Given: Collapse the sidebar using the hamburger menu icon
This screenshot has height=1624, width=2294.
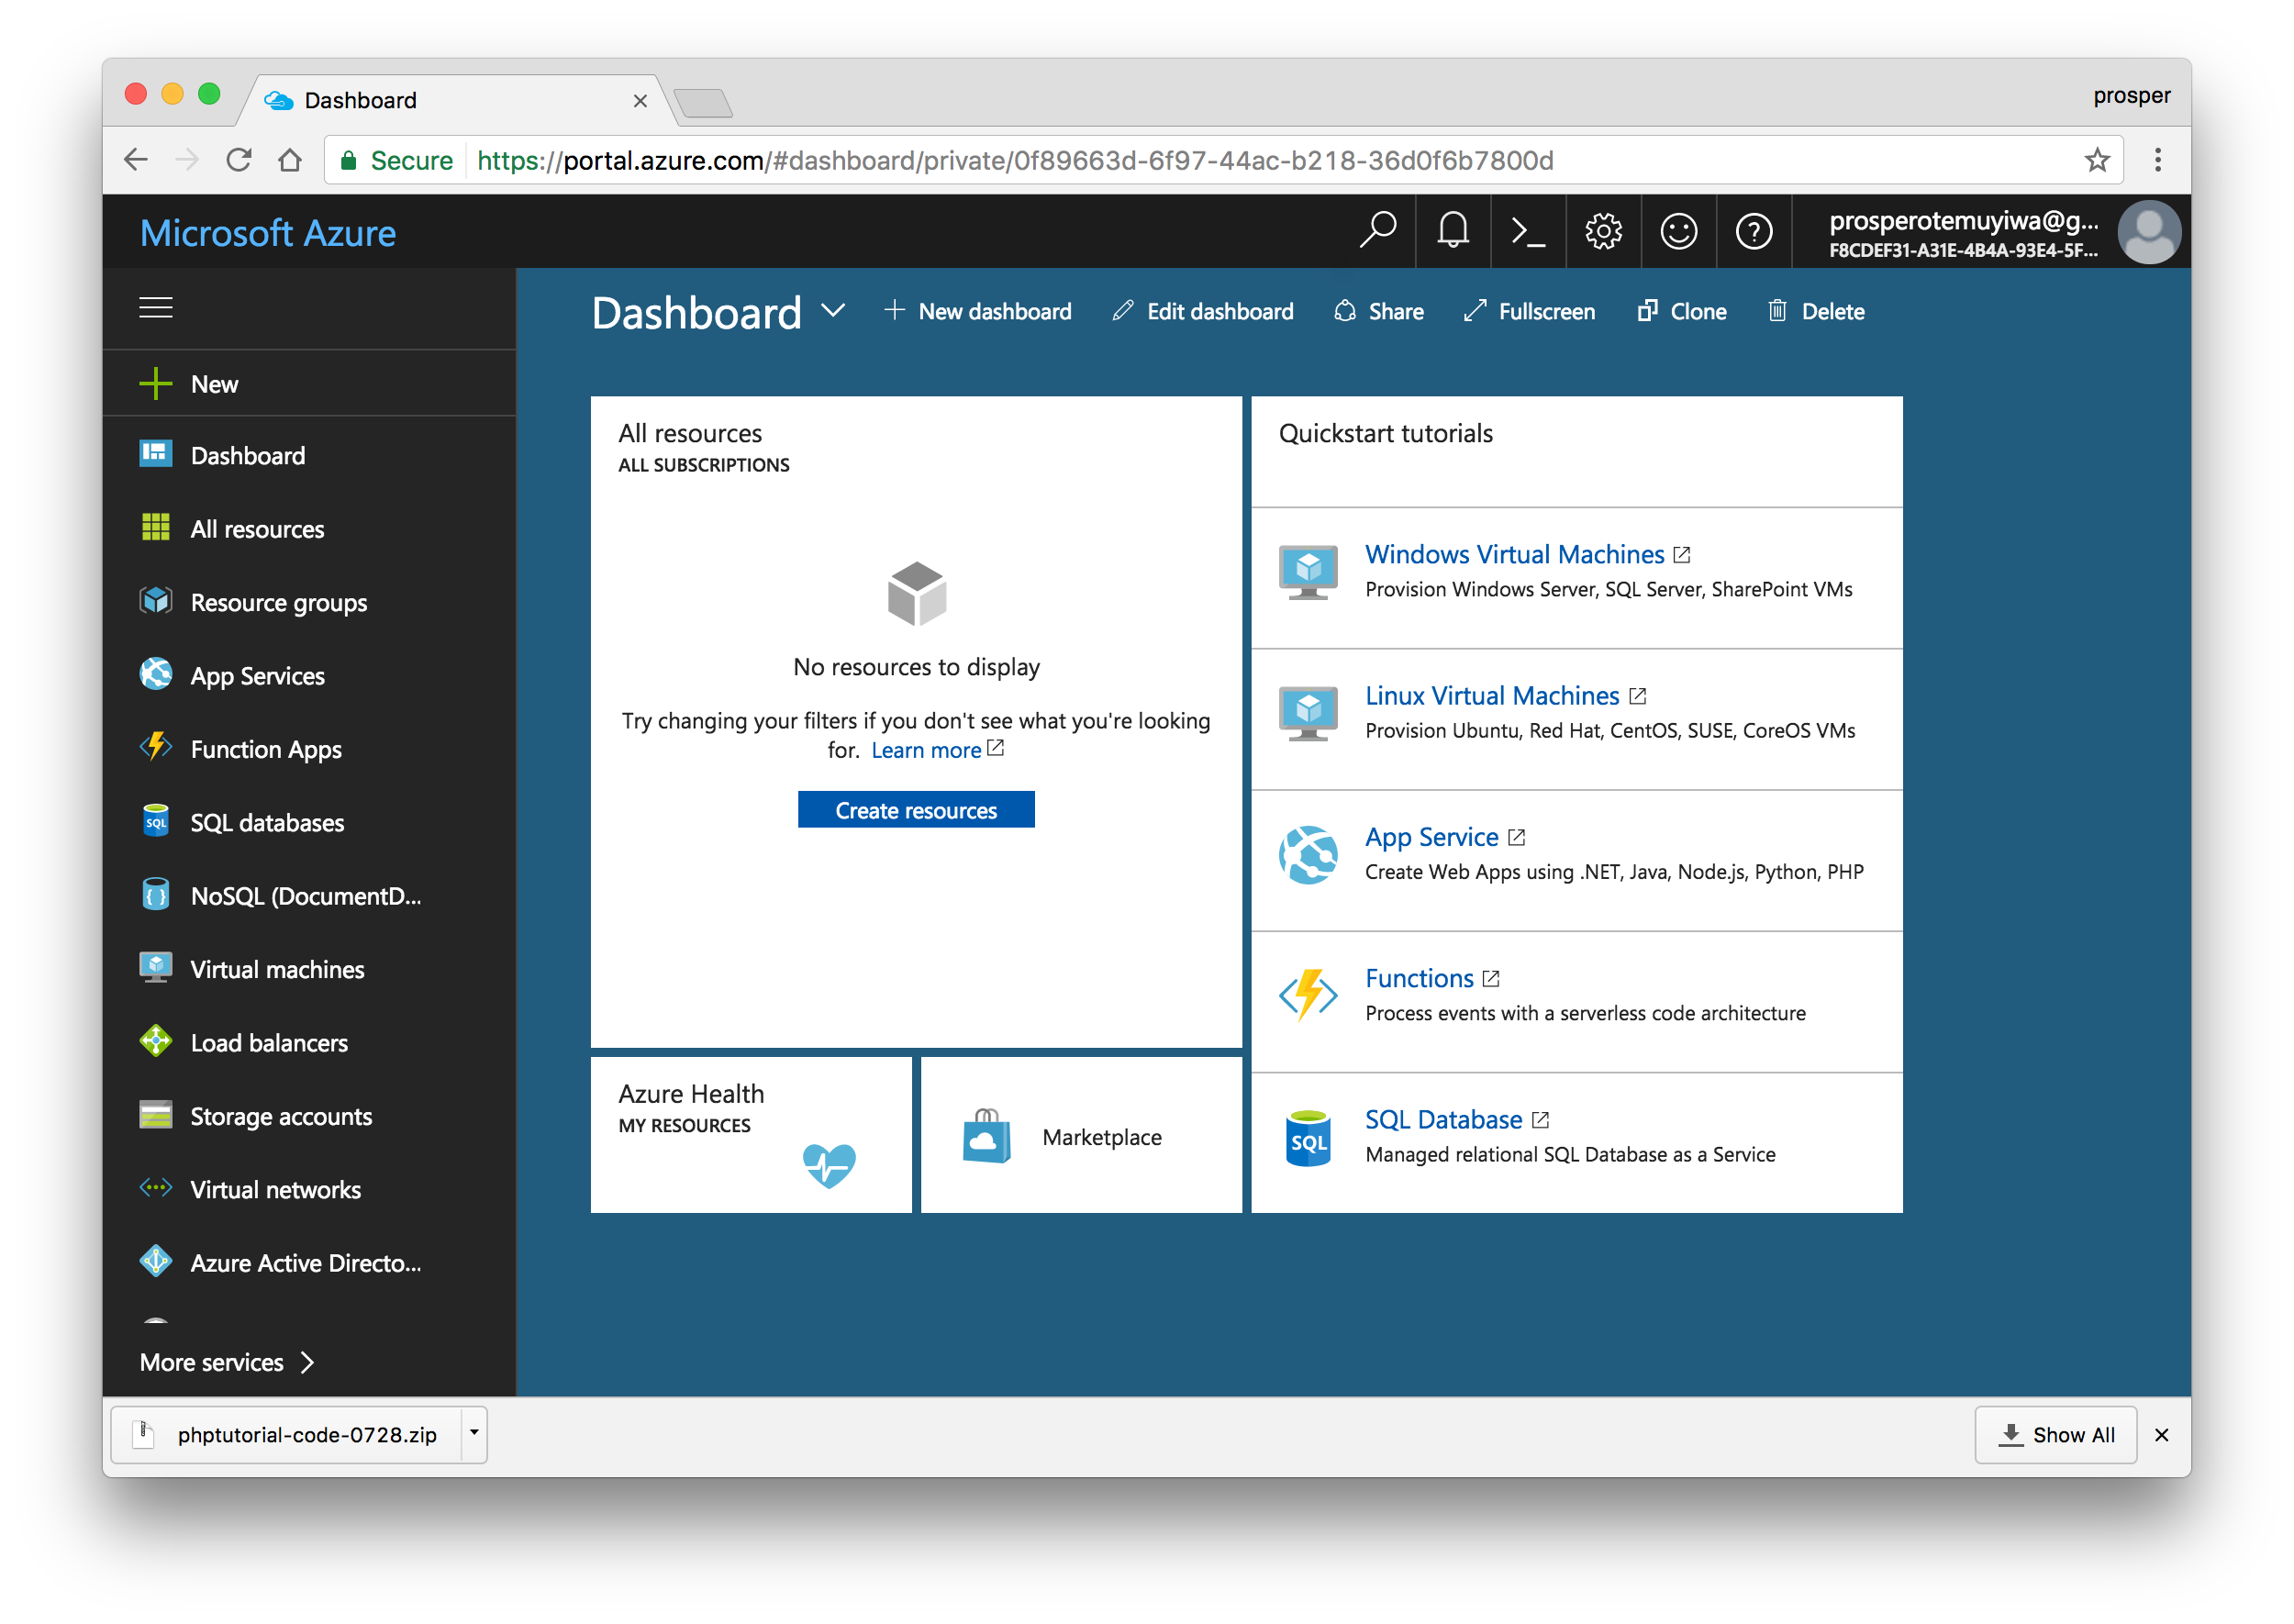Looking at the screenshot, I should (156, 308).
